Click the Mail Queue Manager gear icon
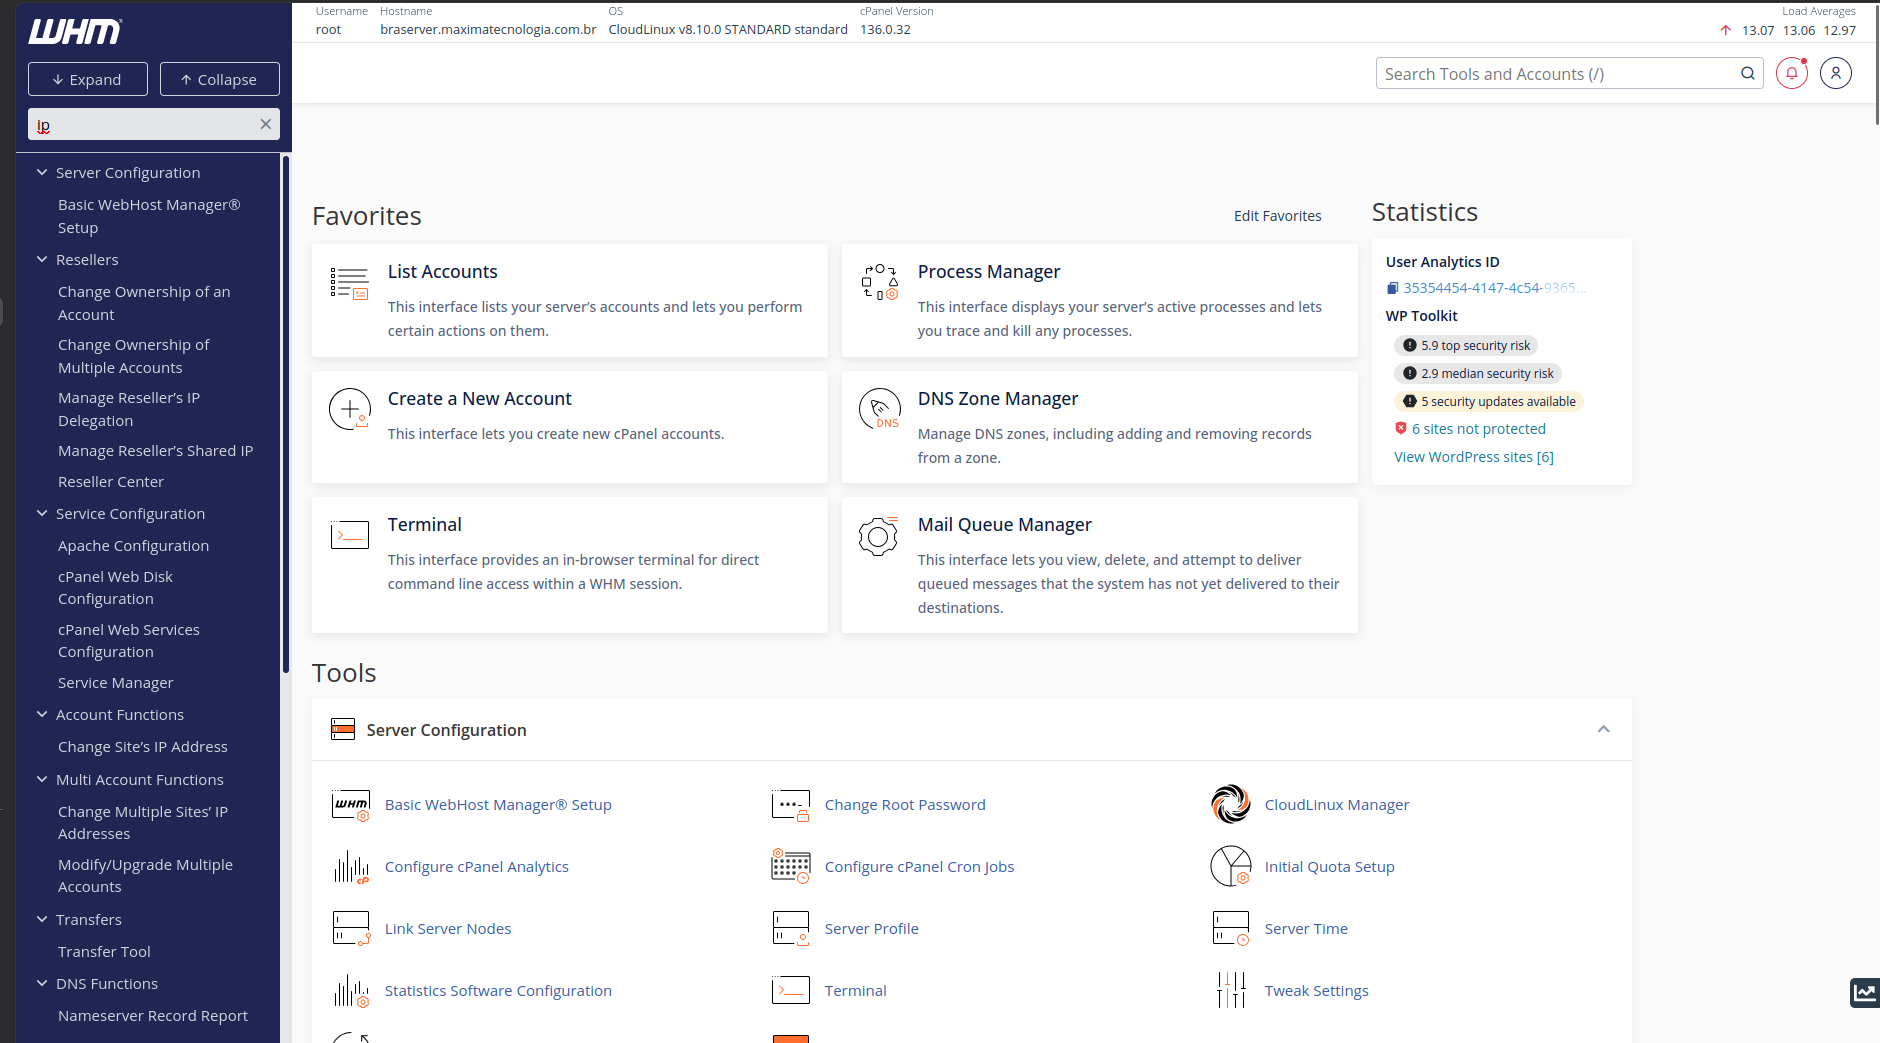Viewport: 1880px width, 1043px height. (x=878, y=536)
